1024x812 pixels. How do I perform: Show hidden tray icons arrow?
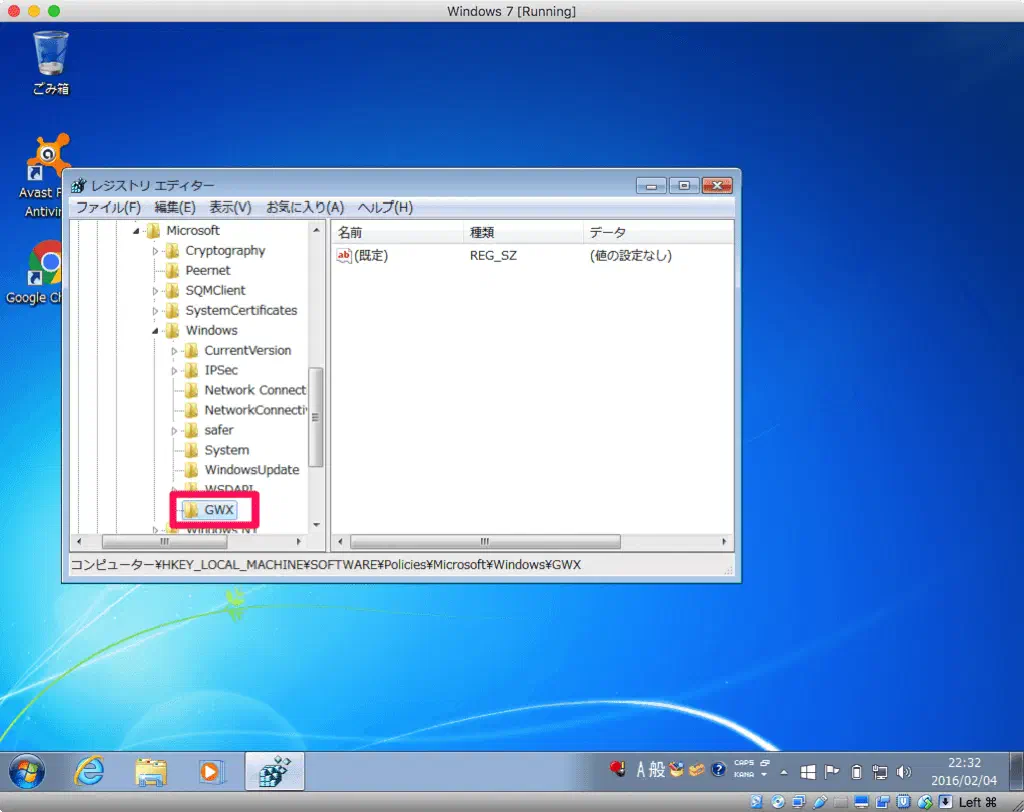(x=784, y=772)
